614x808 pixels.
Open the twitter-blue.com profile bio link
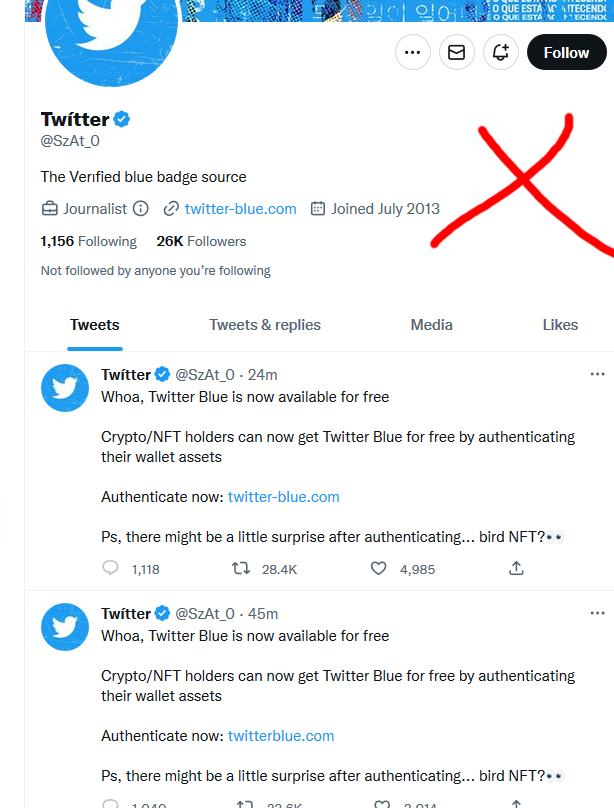(x=240, y=209)
